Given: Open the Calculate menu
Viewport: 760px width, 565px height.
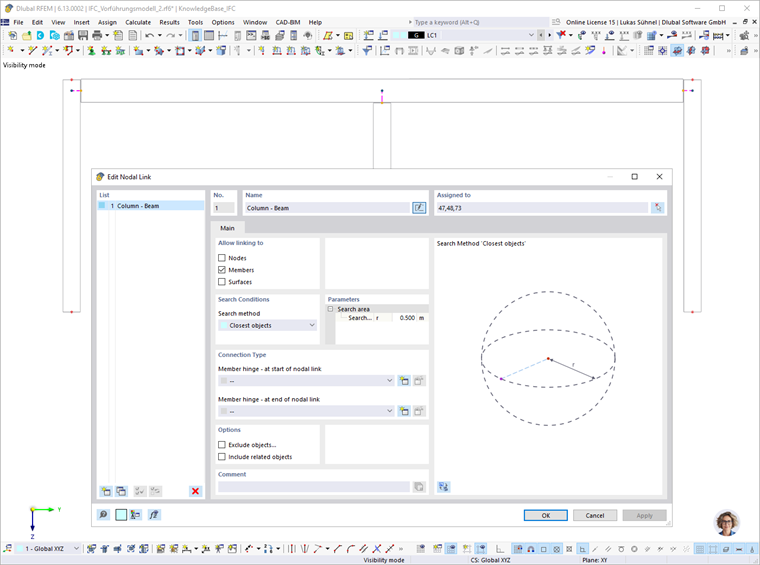Looking at the screenshot, I should click(138, 22).
